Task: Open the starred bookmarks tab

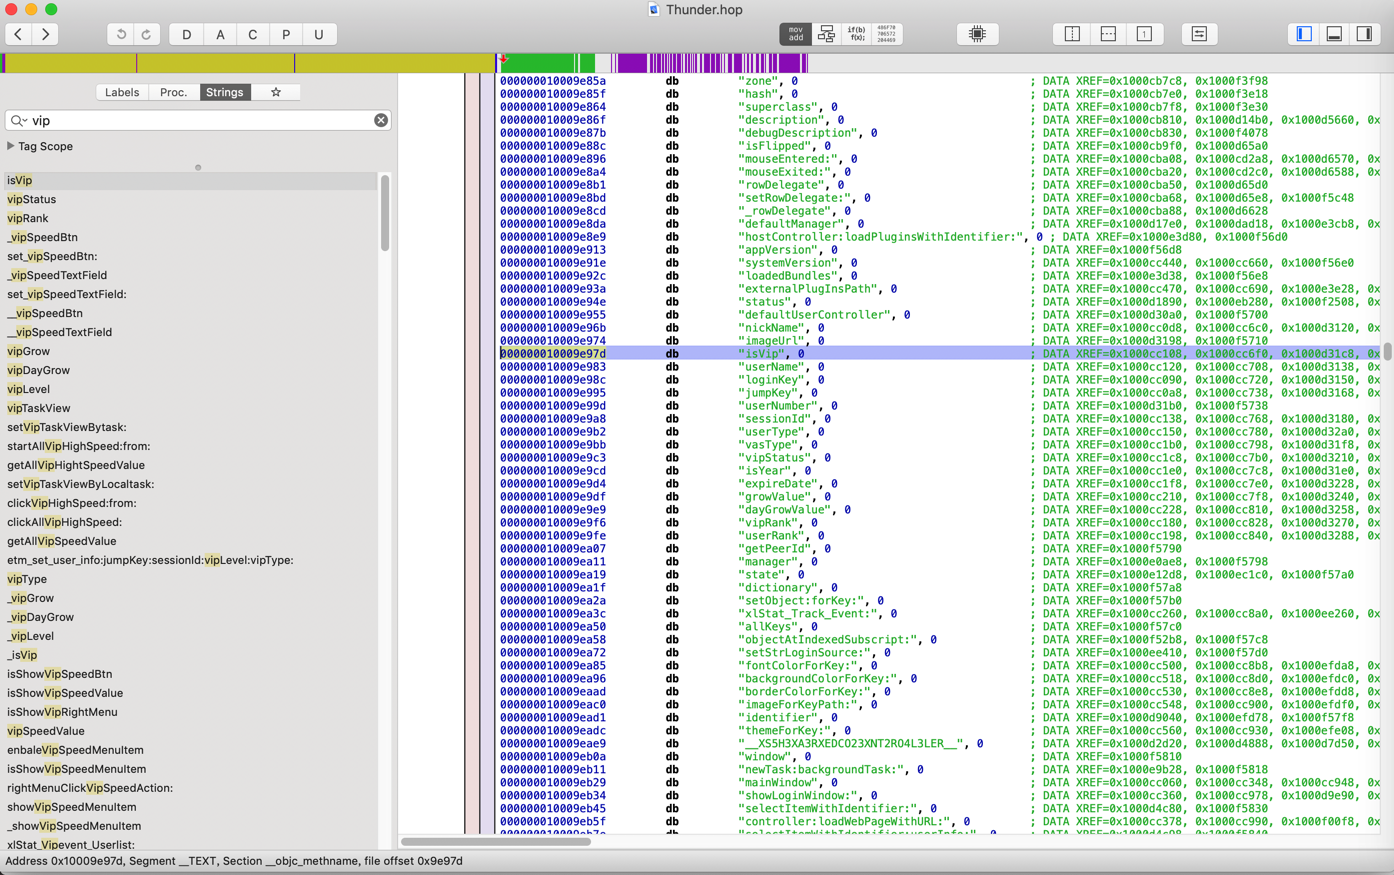Action: (276, 92)
